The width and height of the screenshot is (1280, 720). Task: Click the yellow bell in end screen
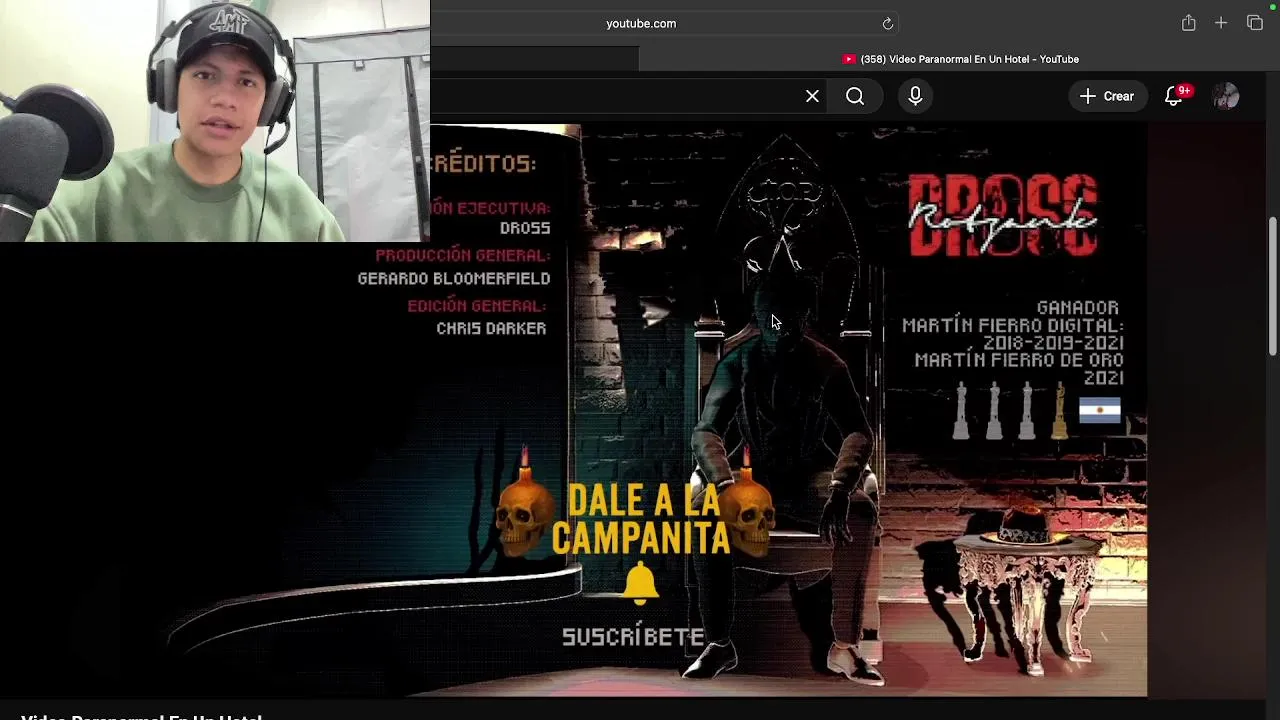click(x=640, y=583)
